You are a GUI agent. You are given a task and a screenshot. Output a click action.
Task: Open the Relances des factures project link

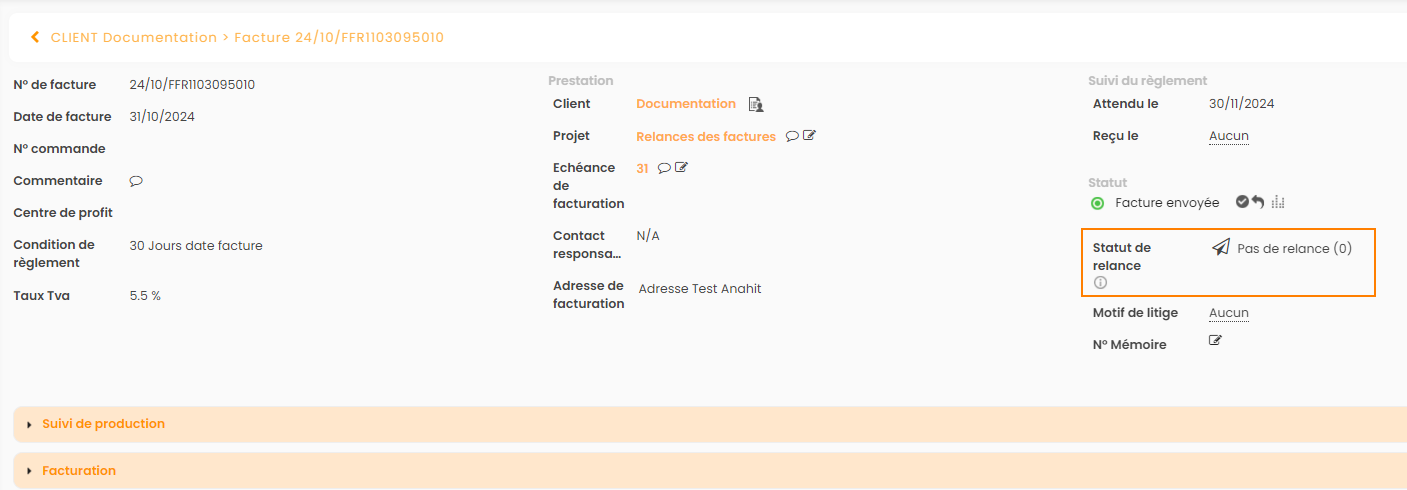pyautogui.click(x=706, y=136)
